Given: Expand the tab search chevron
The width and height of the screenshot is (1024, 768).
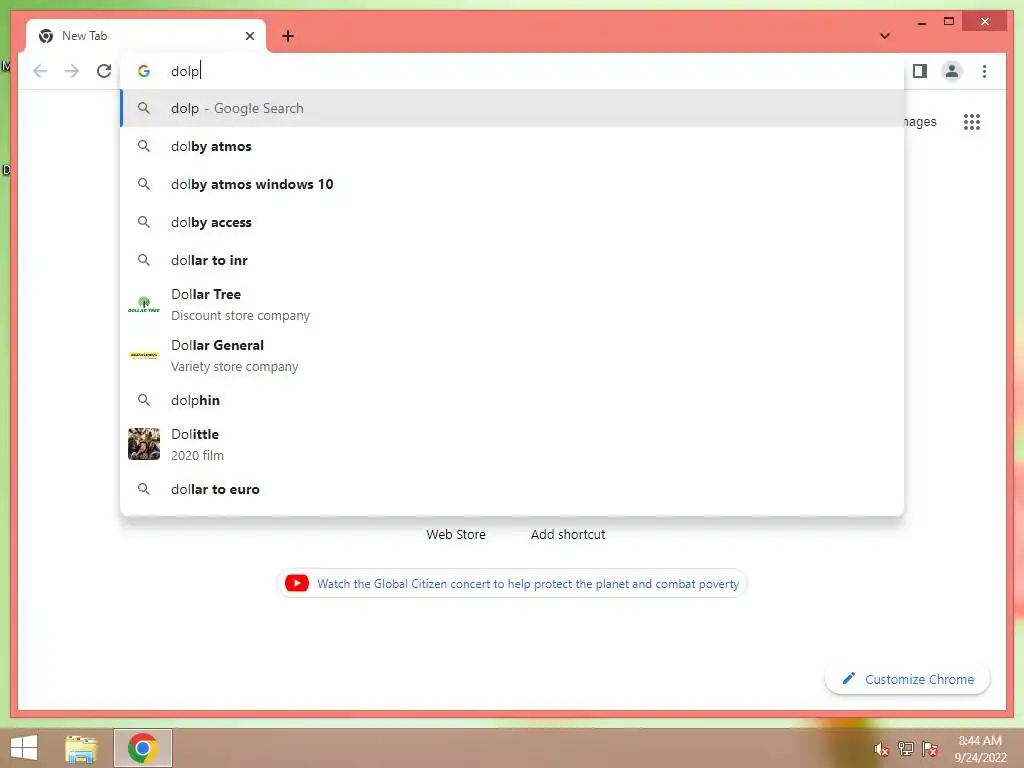Looking at the screenshot, I should pos(884,36).
